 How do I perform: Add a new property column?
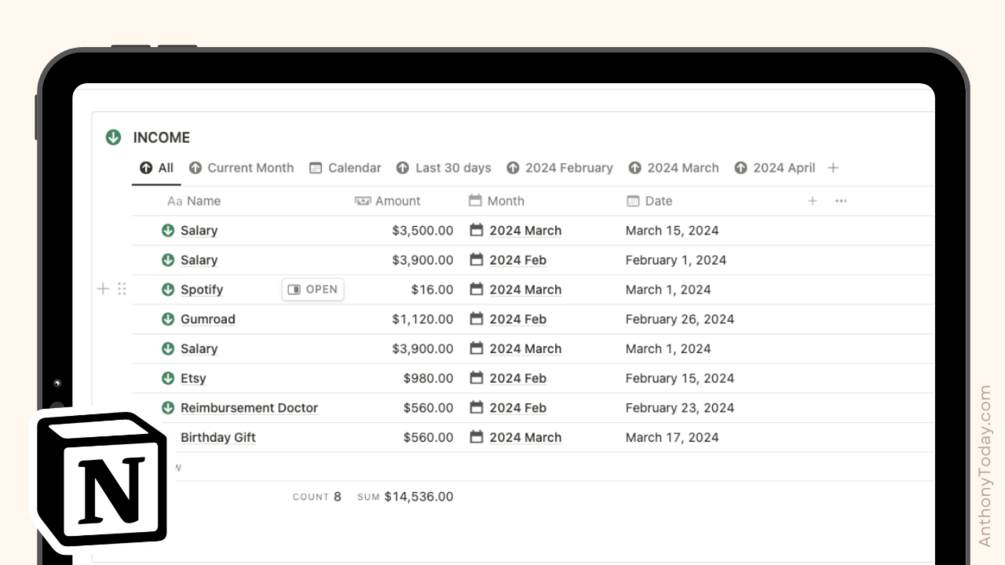click(812, 201)
